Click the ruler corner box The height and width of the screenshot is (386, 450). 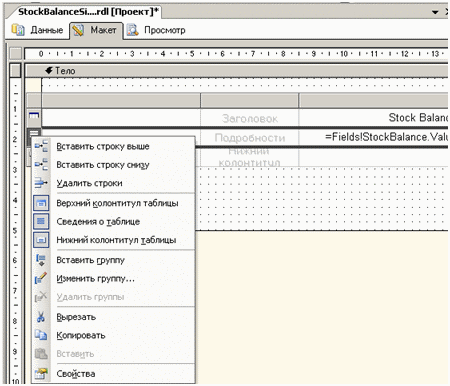point(15,53)
